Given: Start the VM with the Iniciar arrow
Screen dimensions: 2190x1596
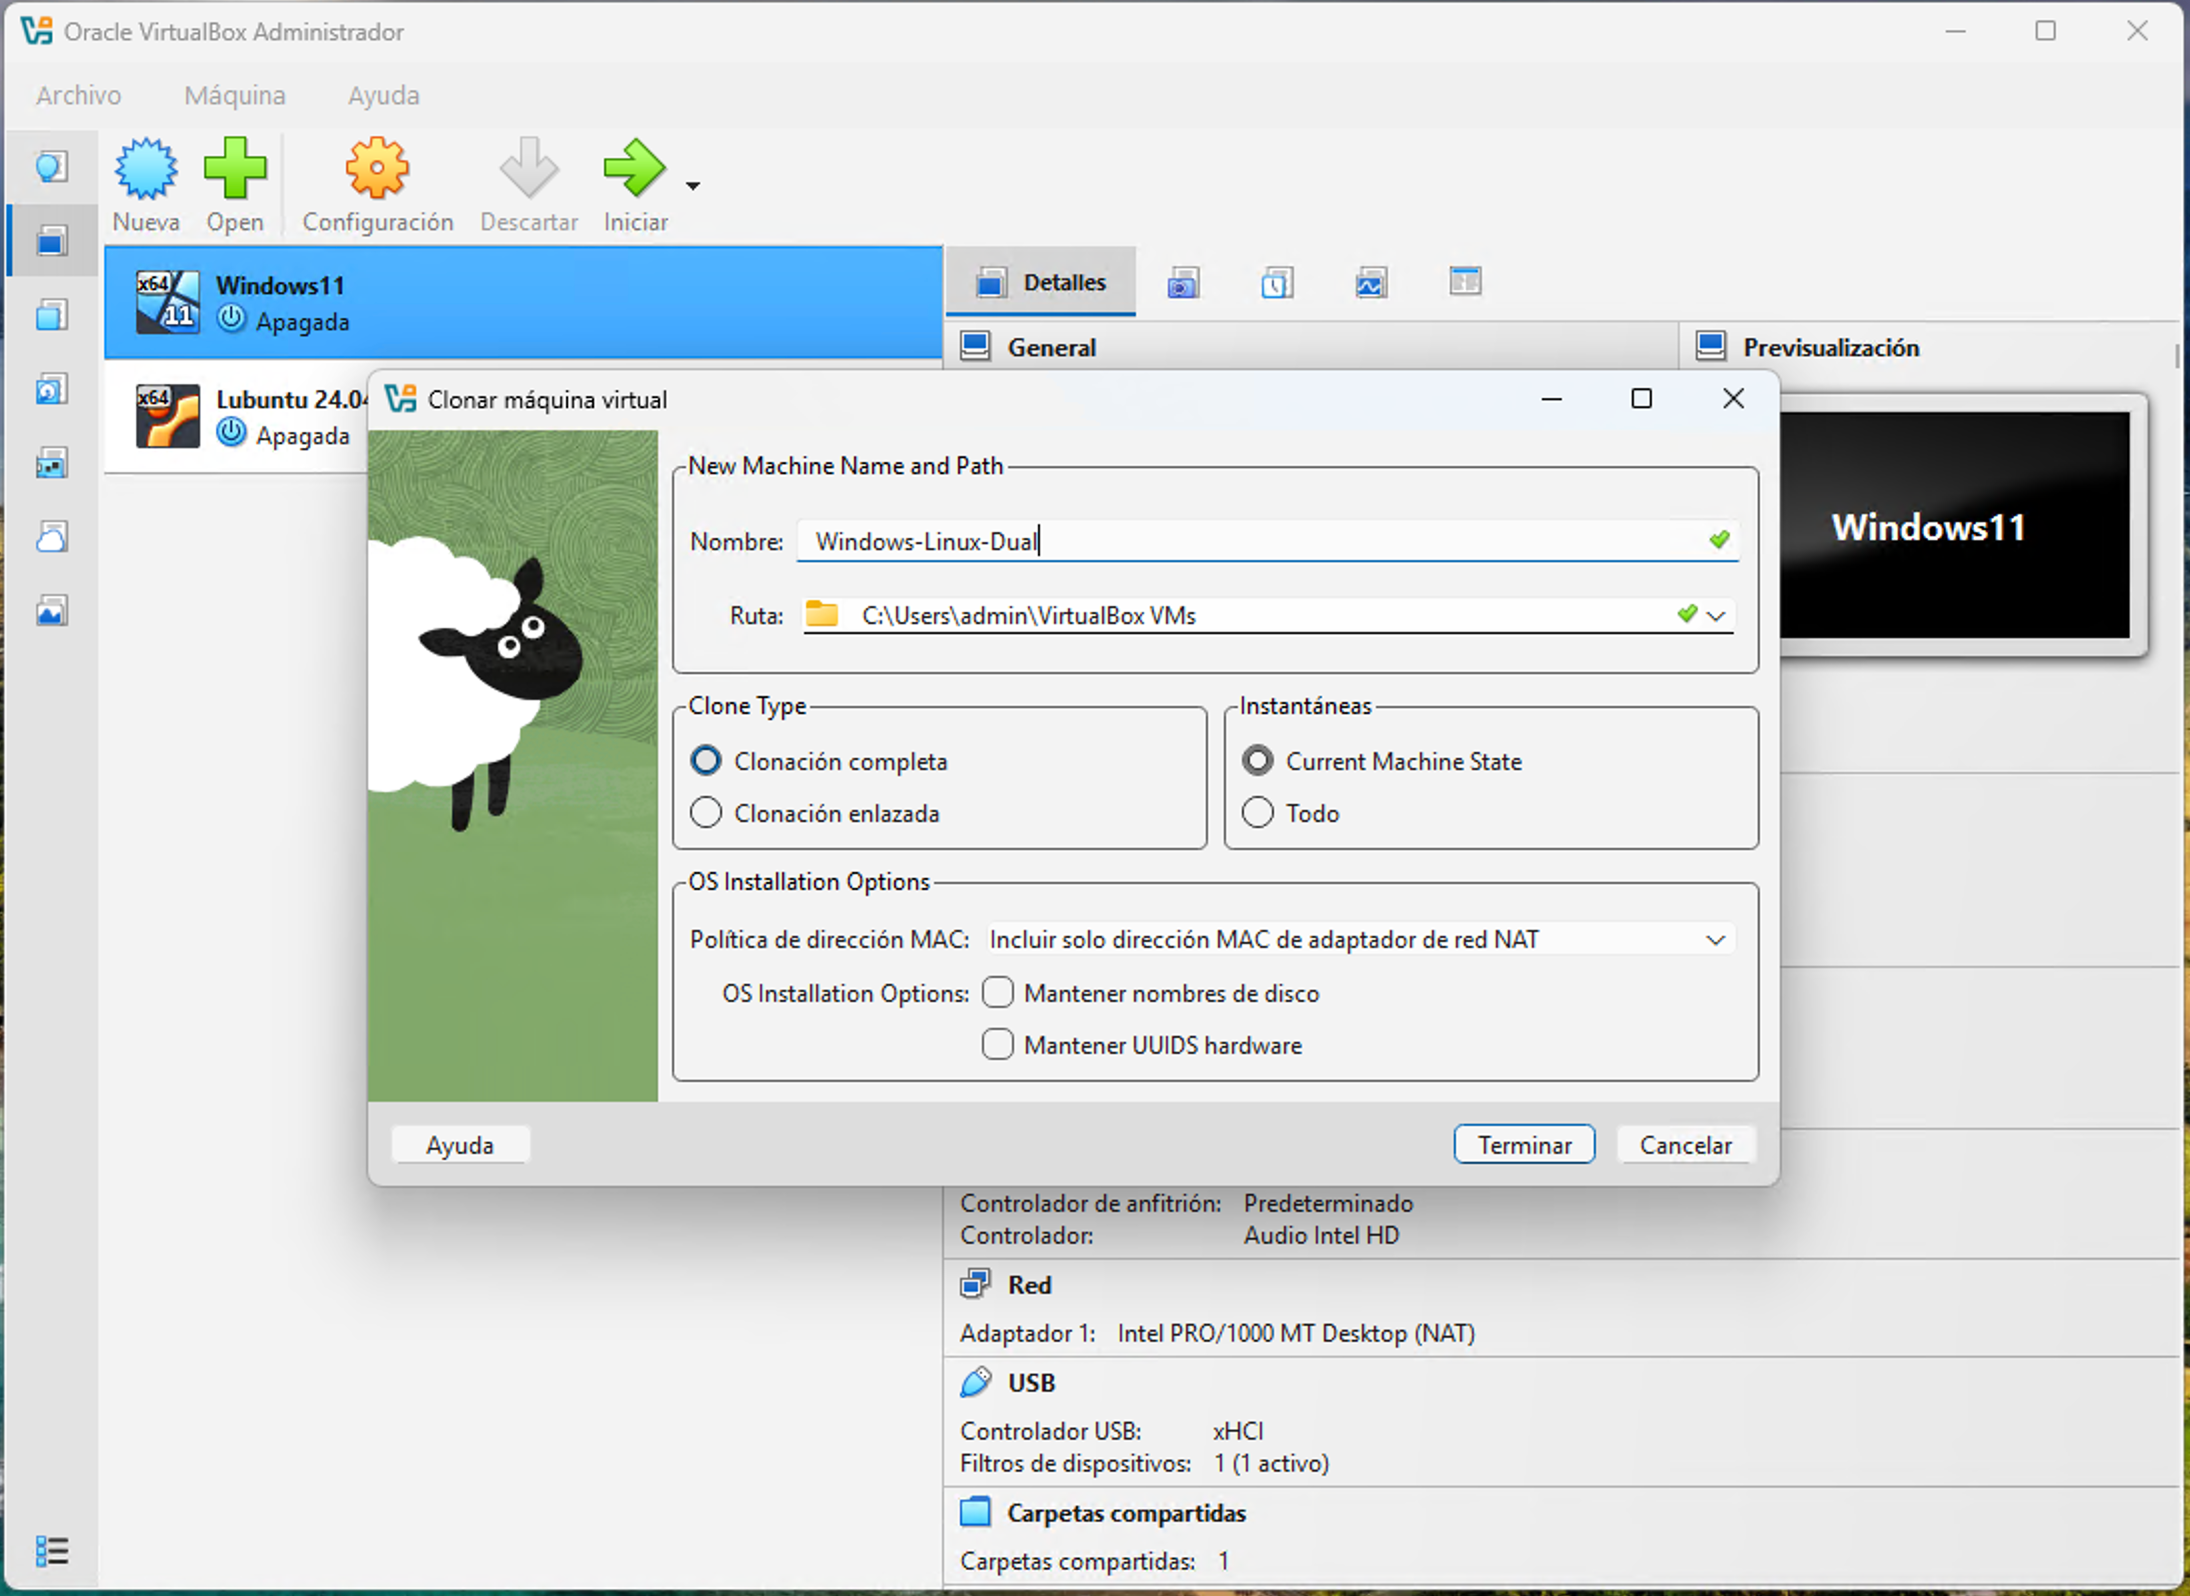Looking at the screenshot, I should pos(634,168).
